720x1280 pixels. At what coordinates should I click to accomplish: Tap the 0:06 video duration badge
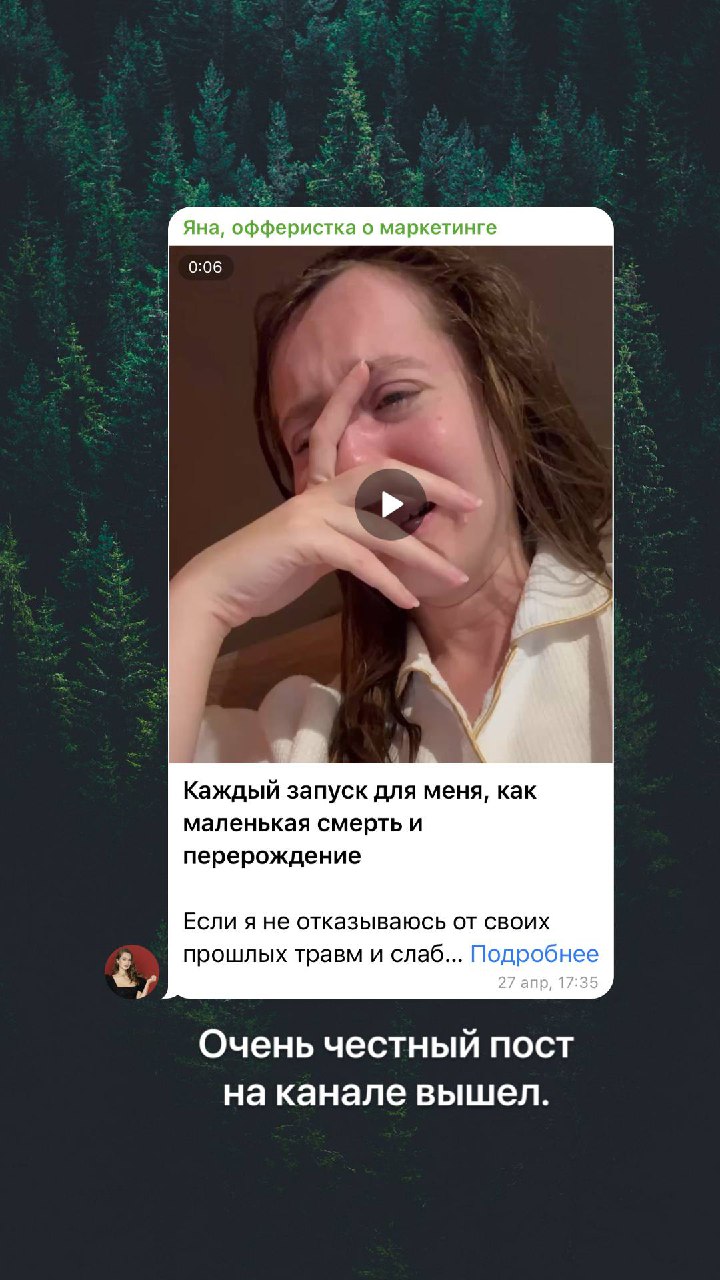[205, 267]
